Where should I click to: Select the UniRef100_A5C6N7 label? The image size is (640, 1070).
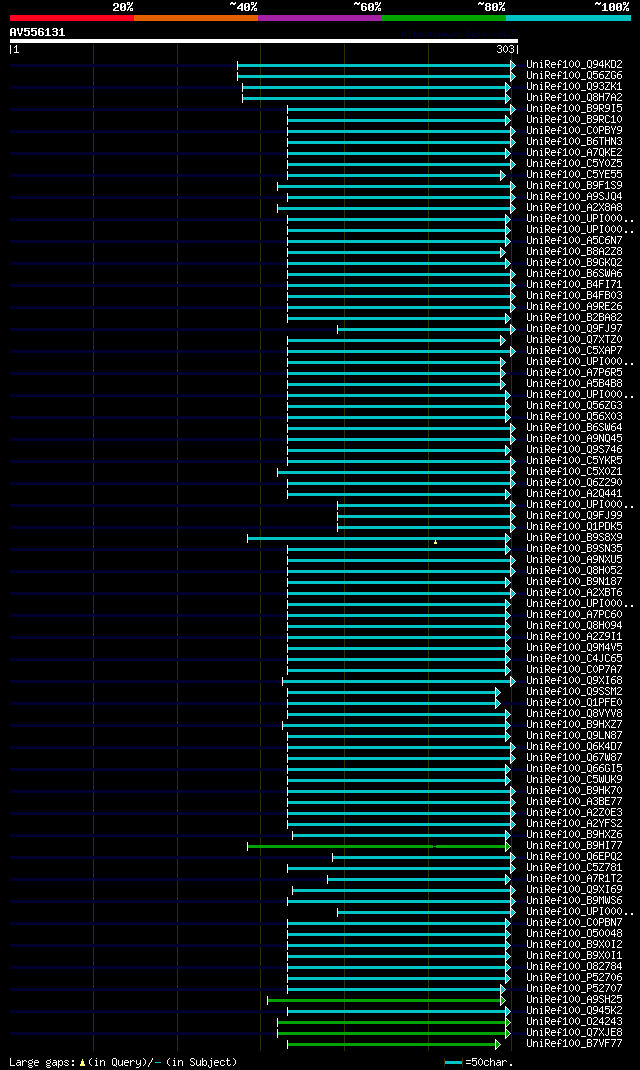point(574,241)
